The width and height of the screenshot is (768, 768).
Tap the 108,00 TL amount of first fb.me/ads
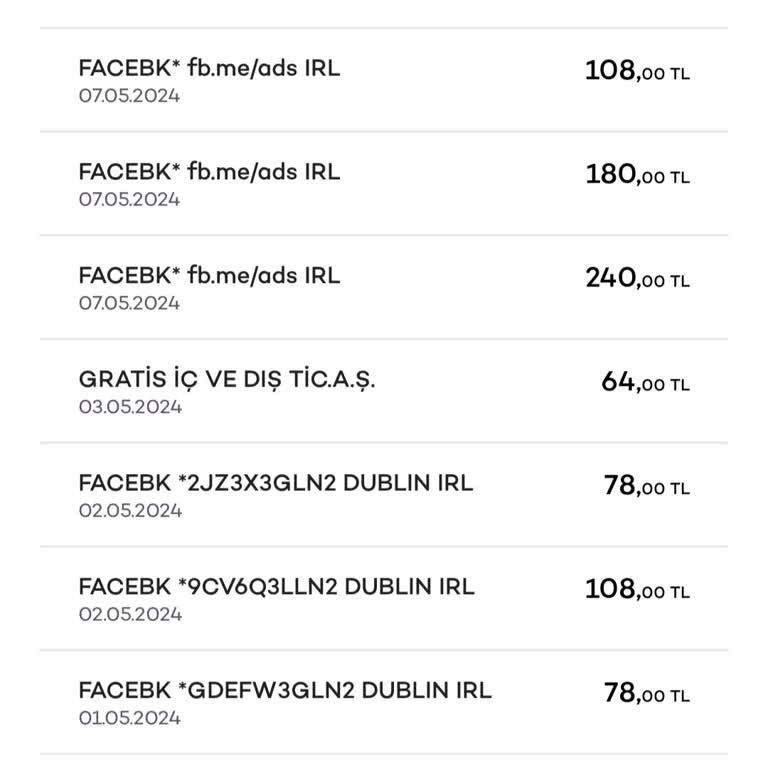point(638,71)
